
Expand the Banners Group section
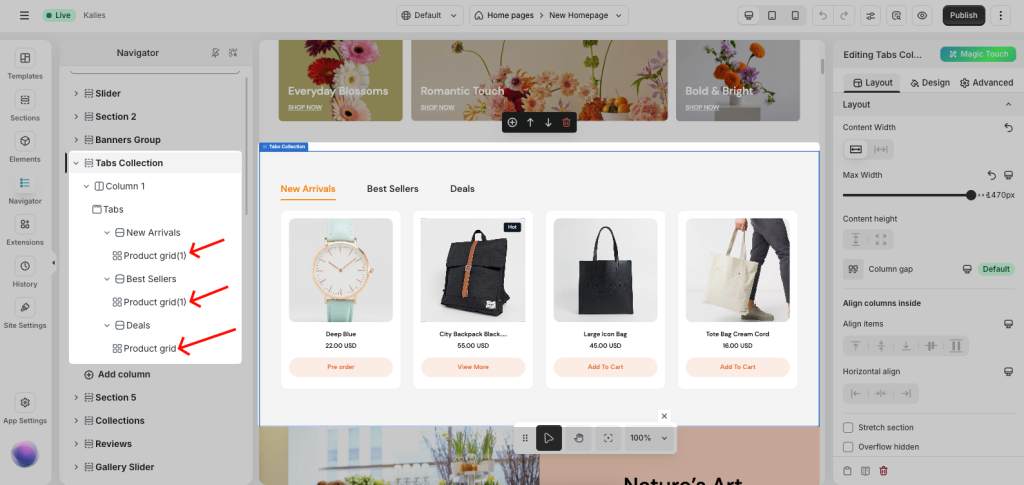click(76, 140)
